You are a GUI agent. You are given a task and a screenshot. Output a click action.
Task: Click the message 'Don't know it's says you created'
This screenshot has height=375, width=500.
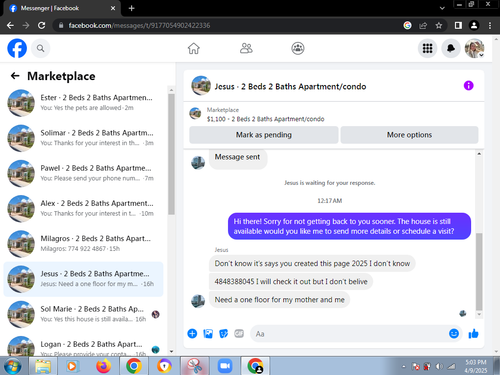[x=312, y=263]
